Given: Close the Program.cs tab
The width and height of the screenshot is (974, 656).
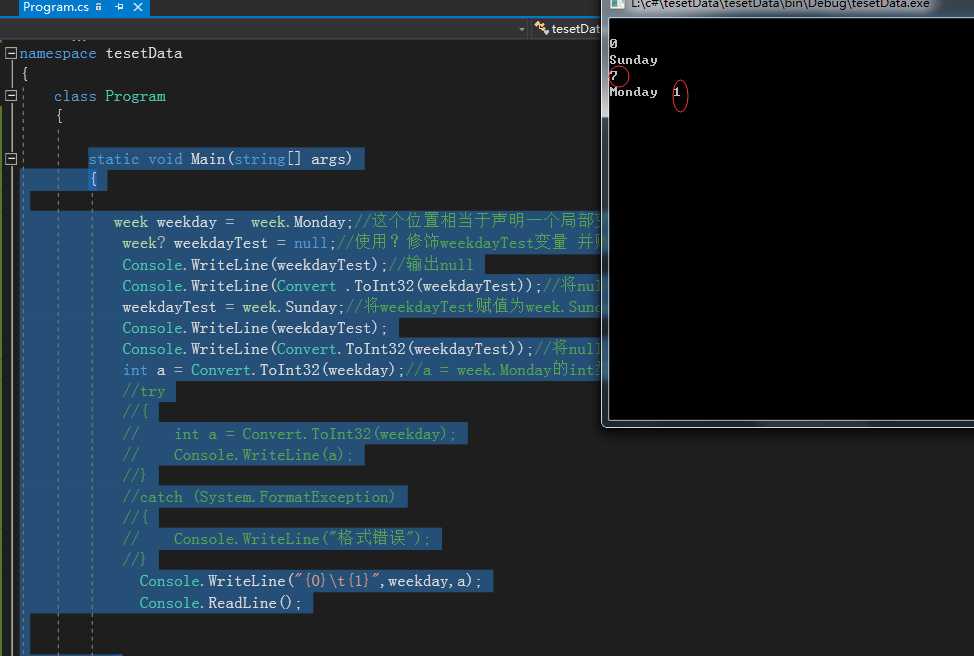Looking at the screenshot, I should pos(138,7).
